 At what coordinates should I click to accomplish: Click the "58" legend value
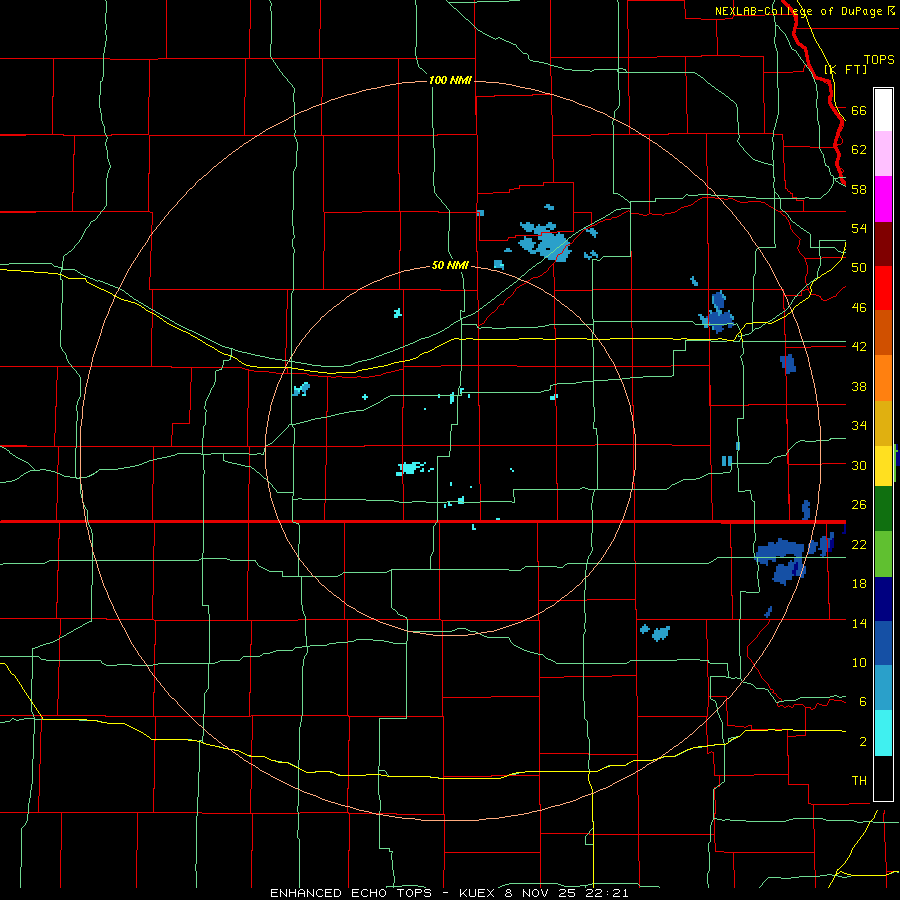point(859,189)
